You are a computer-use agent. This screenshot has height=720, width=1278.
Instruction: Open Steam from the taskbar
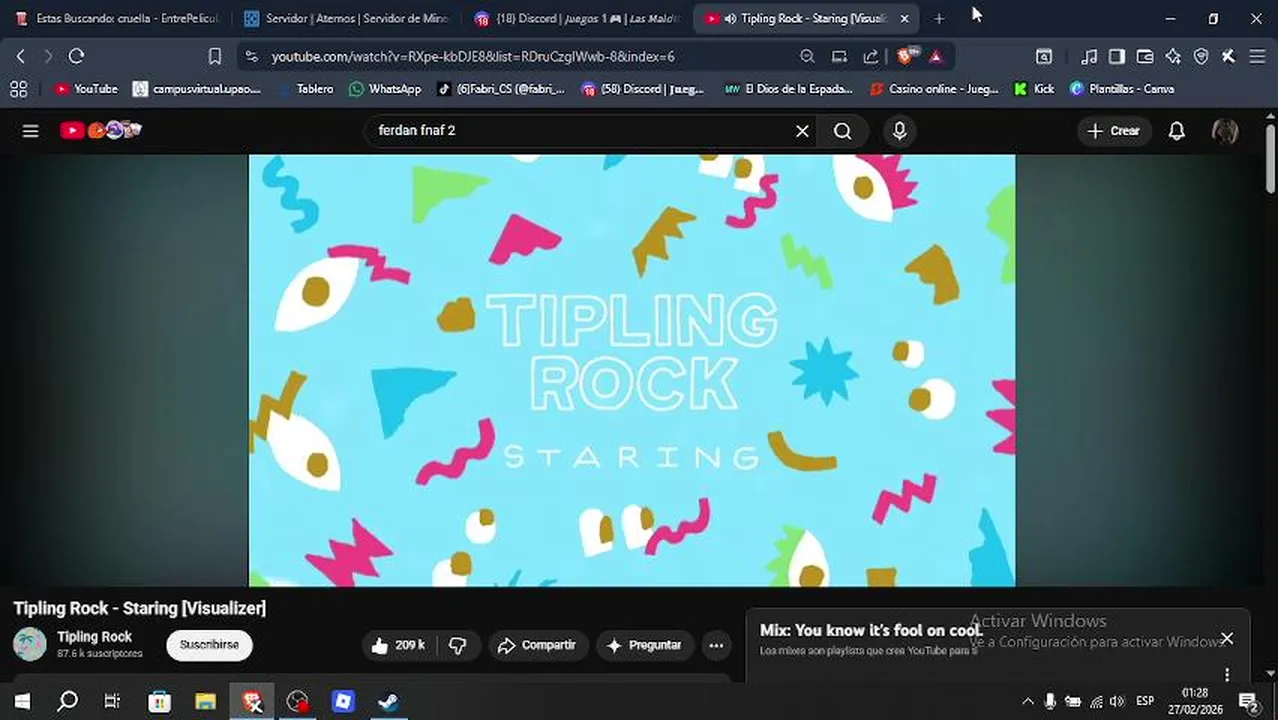pos(388,701)
